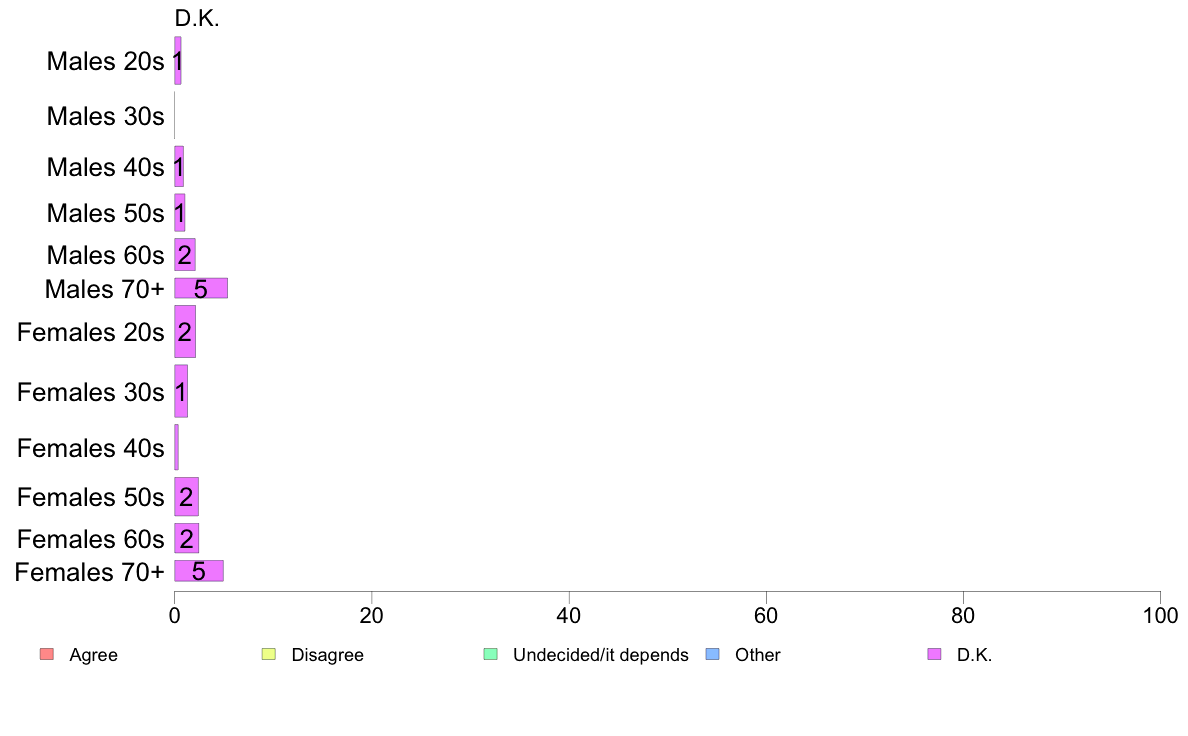Click the Disagree legend color swatch
1188x736 pixels.
[x=269, y=654]
